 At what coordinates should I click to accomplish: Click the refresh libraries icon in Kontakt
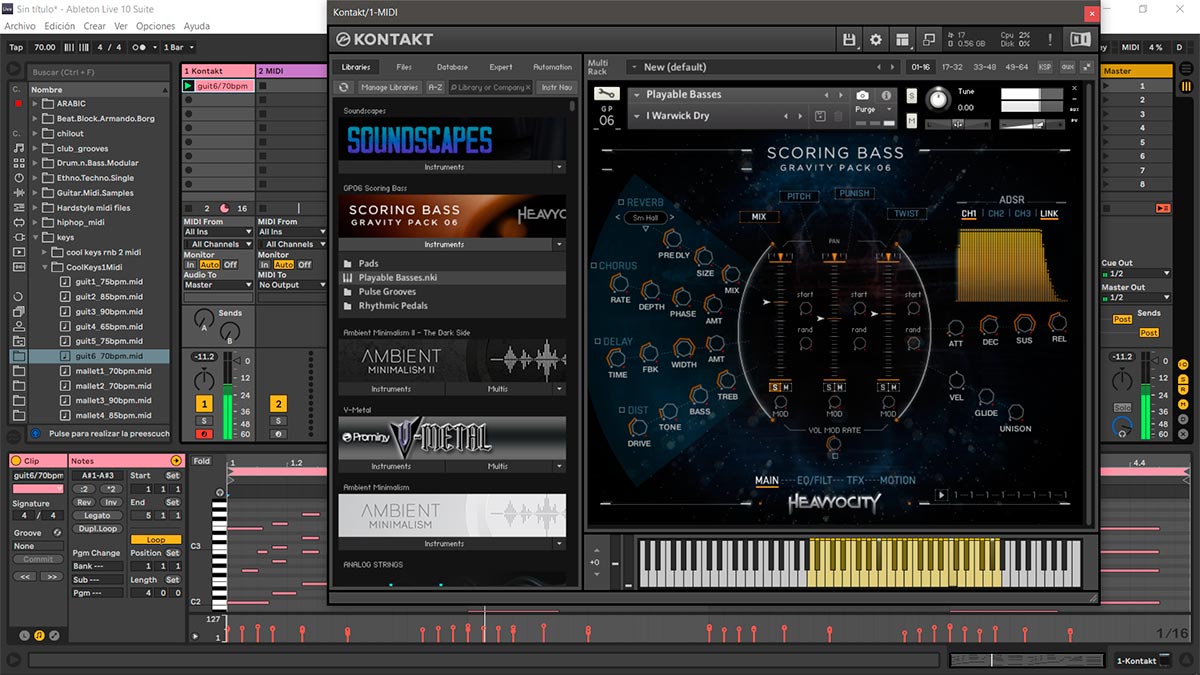tap(343, 87)
